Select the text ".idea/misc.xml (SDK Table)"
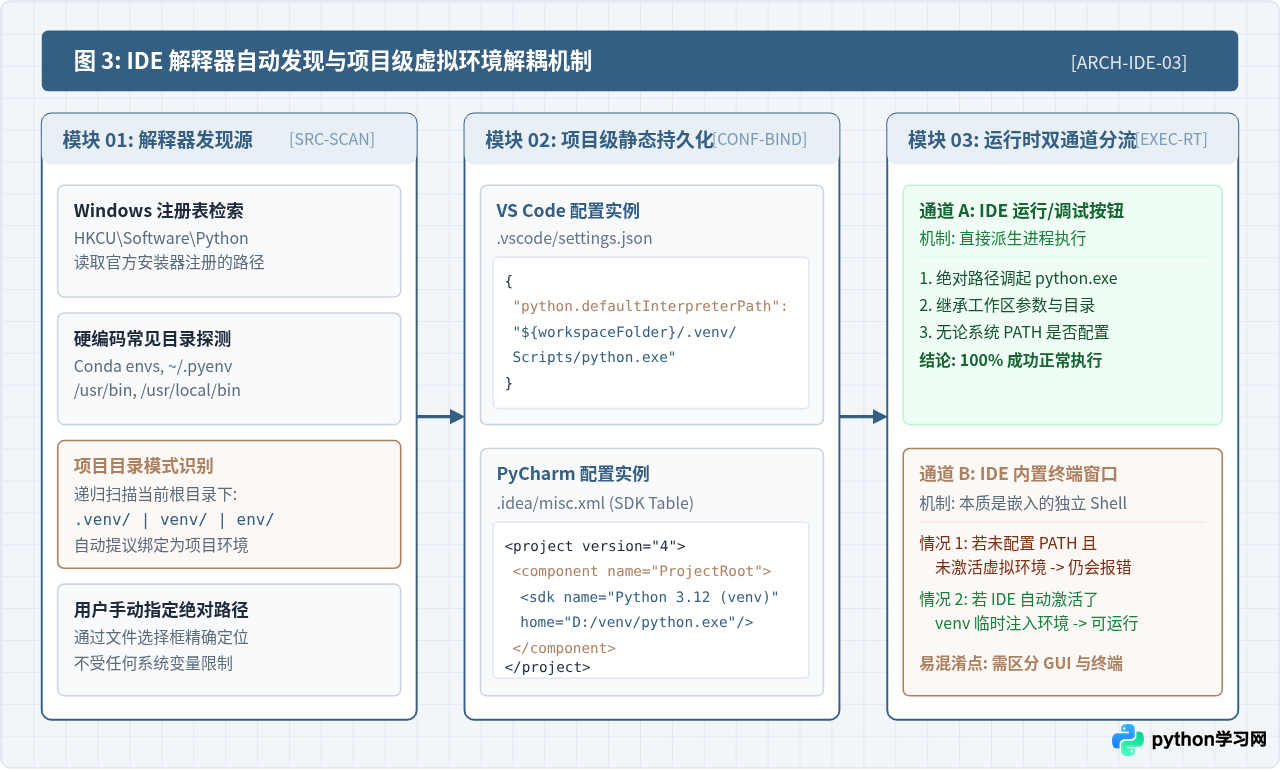Image resolution: width=1280 pixels, height=770 pixels. [x=595, y=502]
